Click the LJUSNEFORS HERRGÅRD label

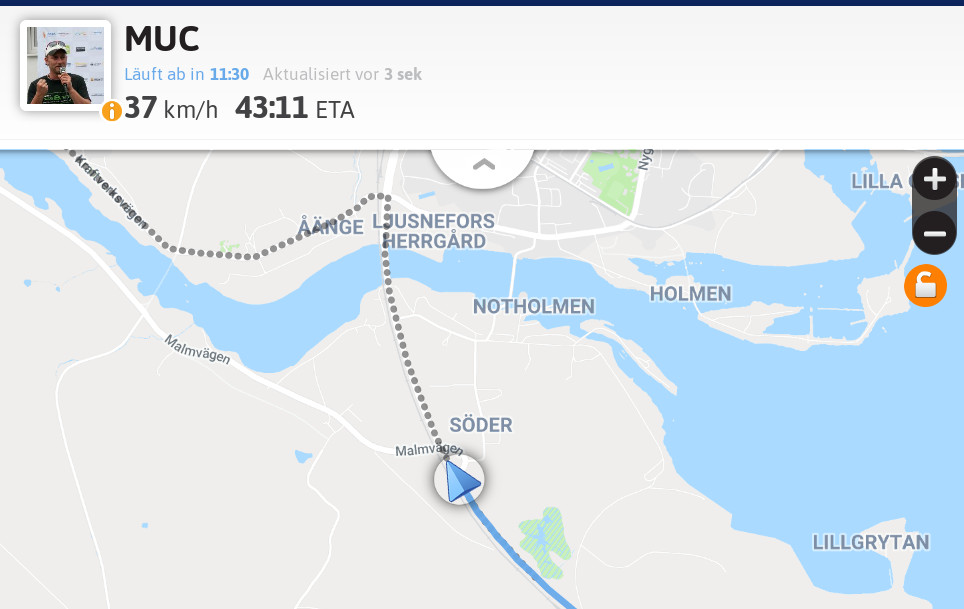coord(434,231)
